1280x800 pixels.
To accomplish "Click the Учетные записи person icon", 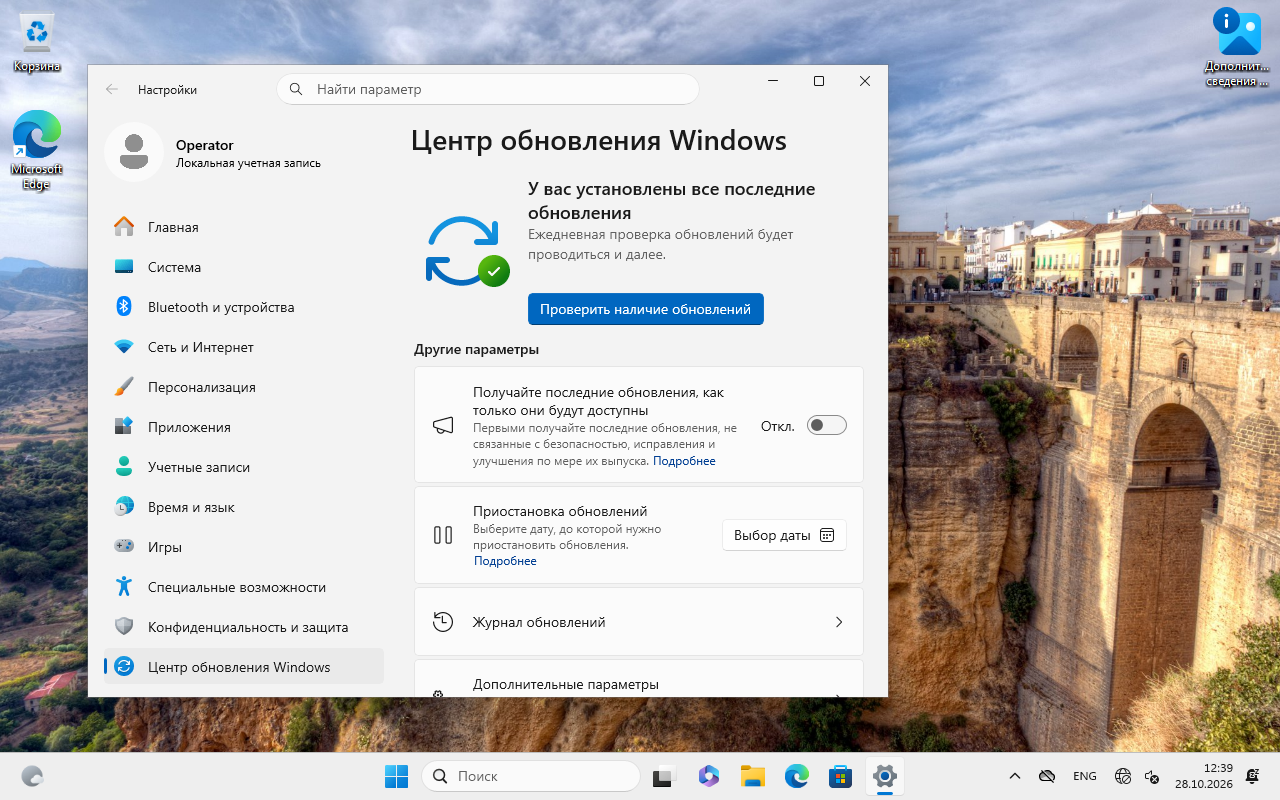I will (124, 467).
